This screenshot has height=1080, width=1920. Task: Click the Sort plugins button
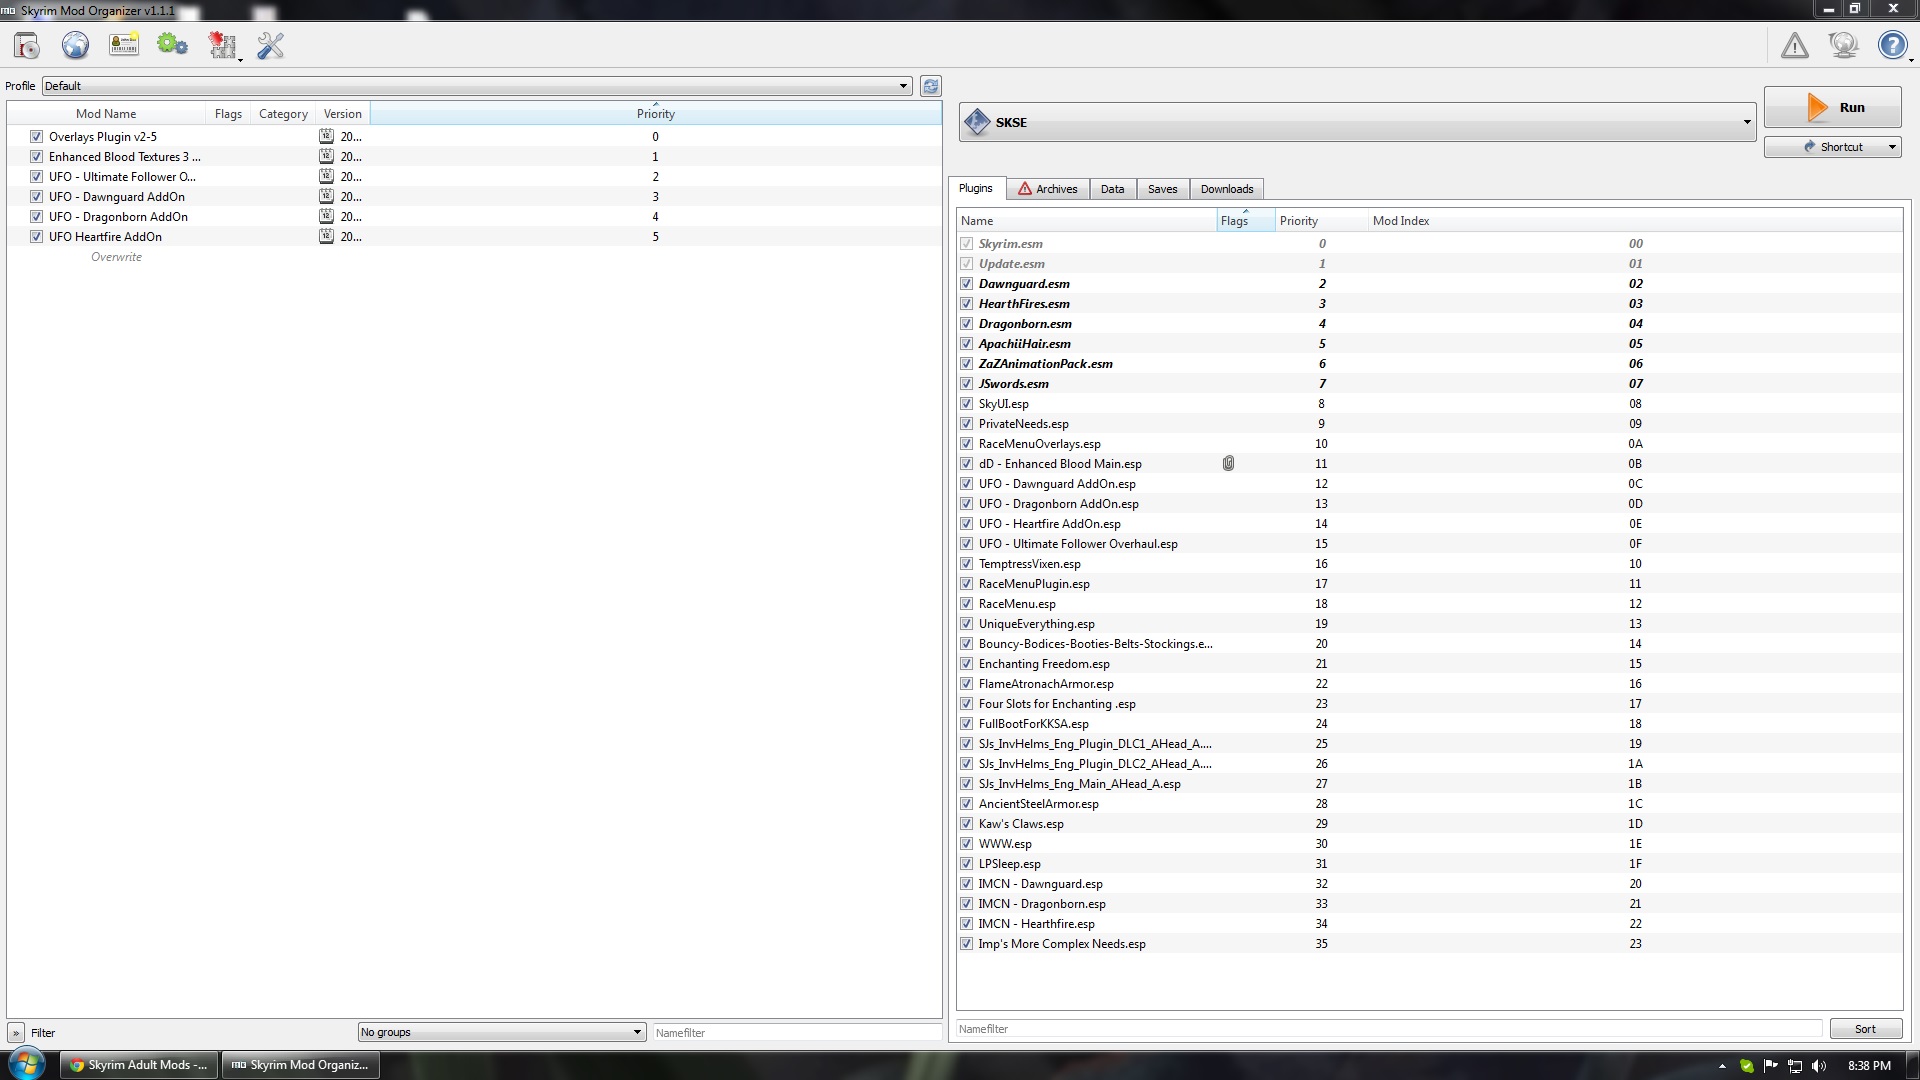(x=1865, y=1029)
